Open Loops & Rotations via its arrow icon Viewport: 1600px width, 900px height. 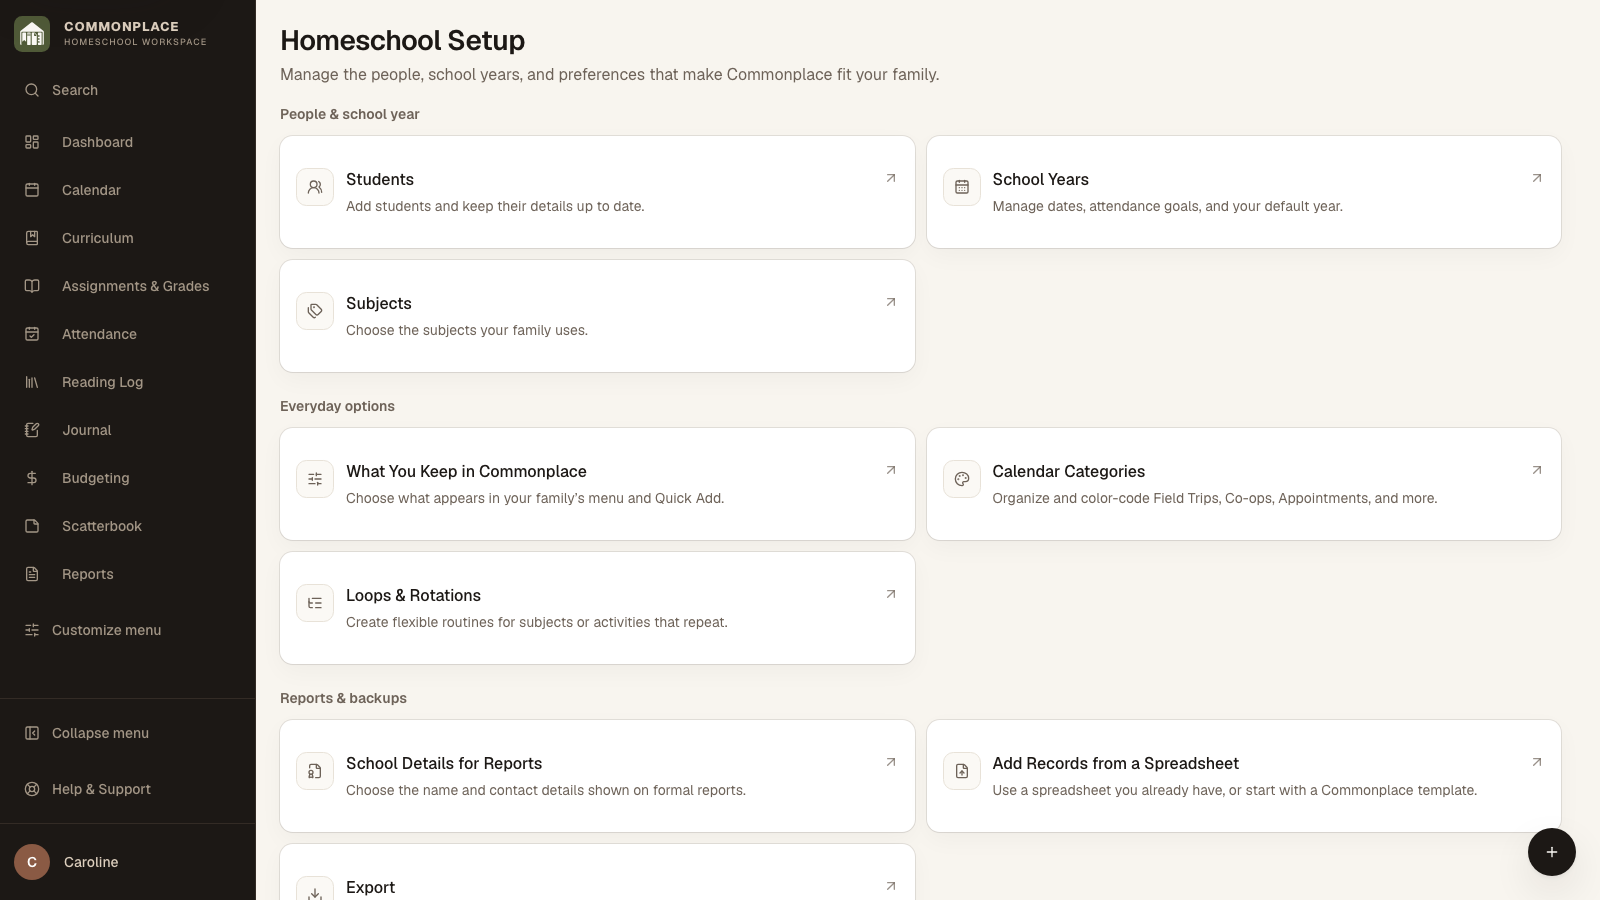891,594
